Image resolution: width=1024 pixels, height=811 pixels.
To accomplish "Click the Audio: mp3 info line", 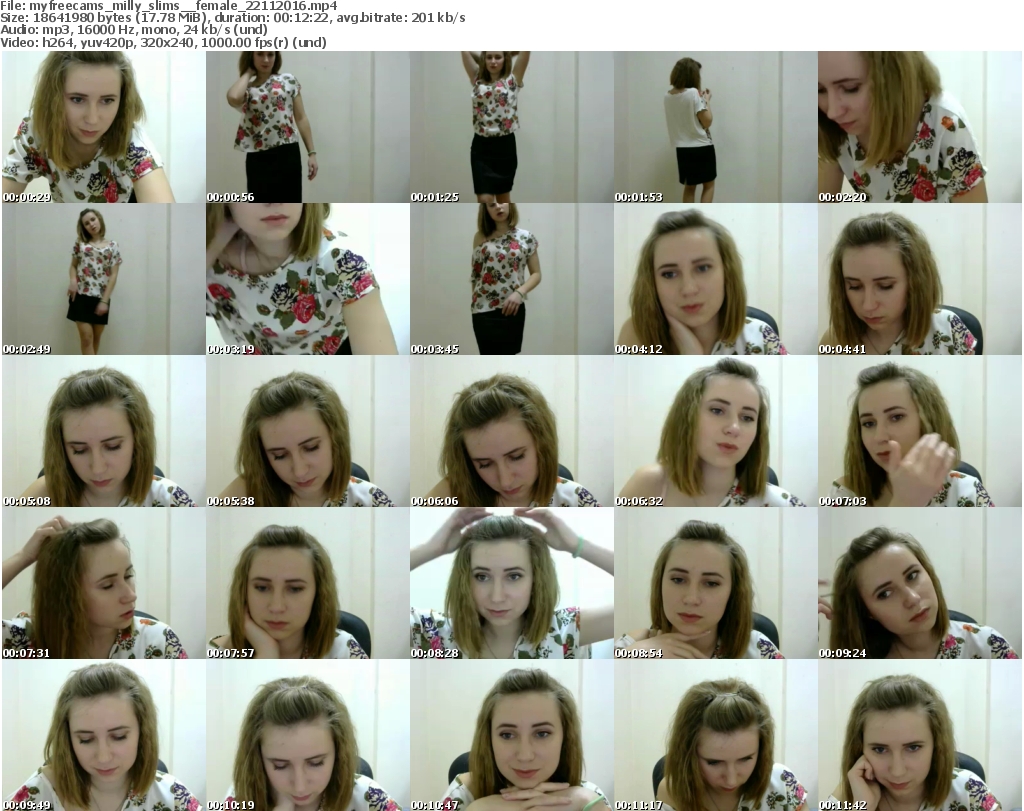I will [x=134, y=30].
